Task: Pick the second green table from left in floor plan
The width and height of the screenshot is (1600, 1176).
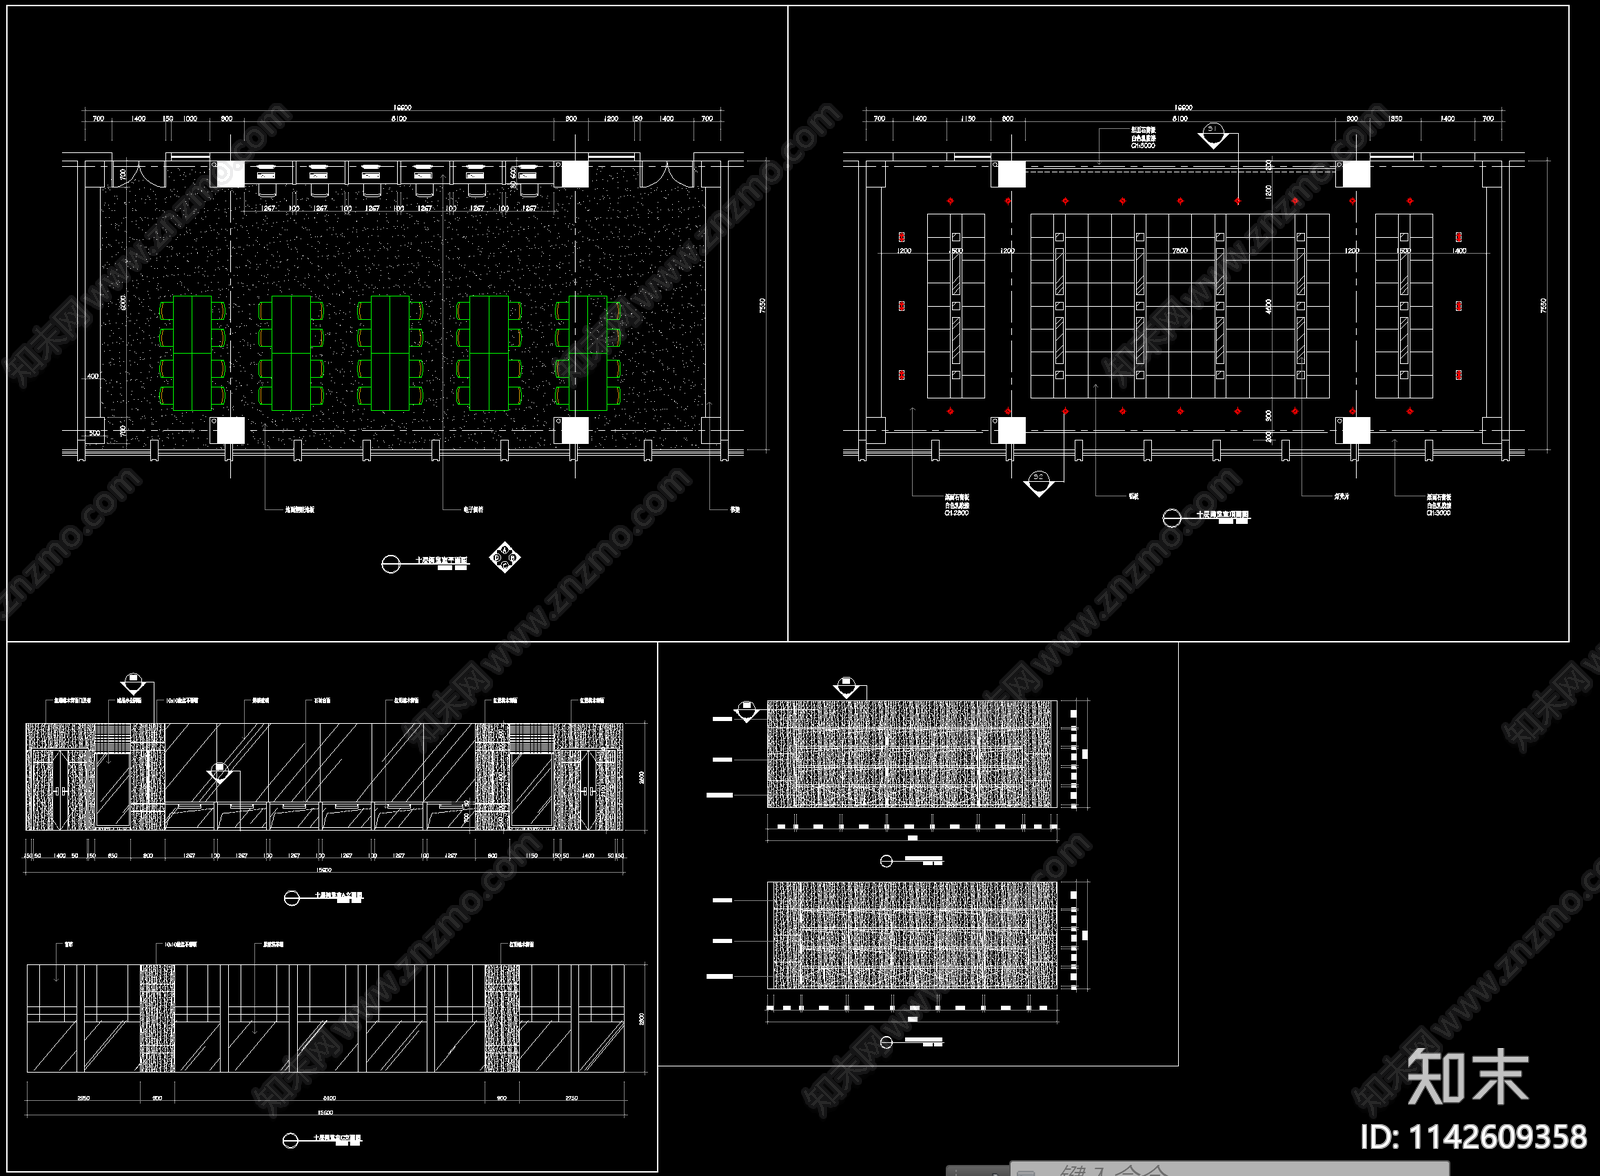Action: point(291,353)
